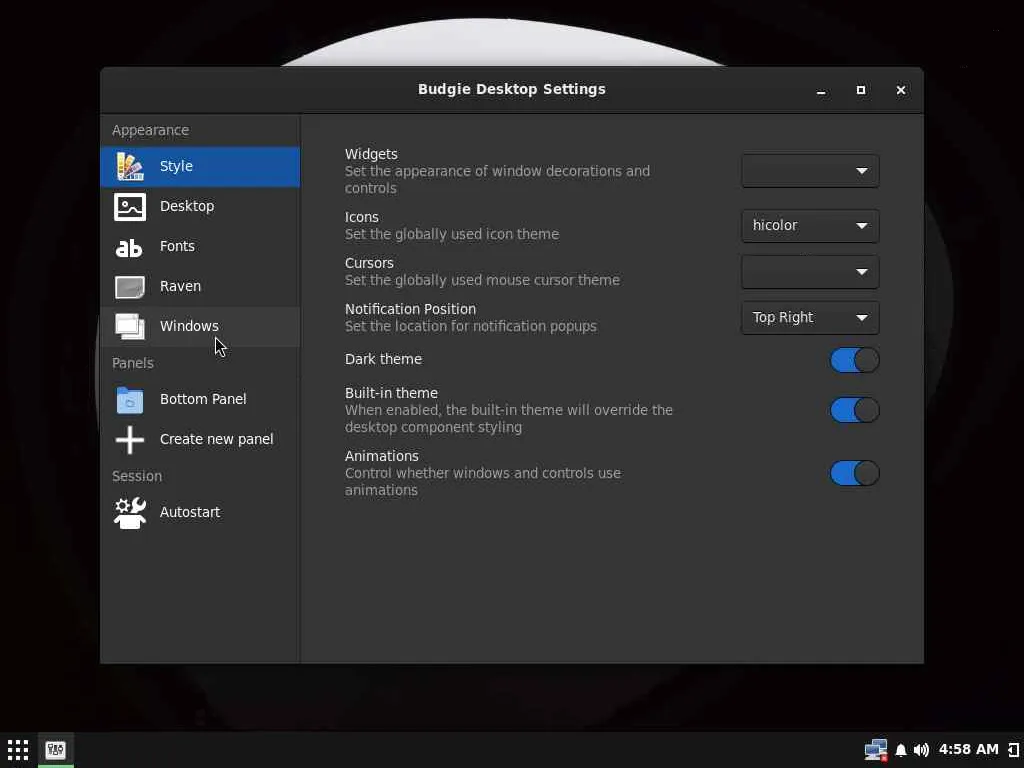Click the Icons setting label
Screen dimensions: 1024x768
click(x=362, y=217)
